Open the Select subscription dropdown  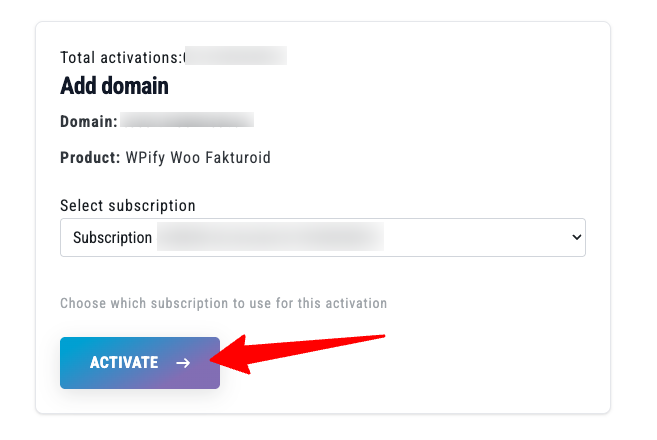click(322, 238)
